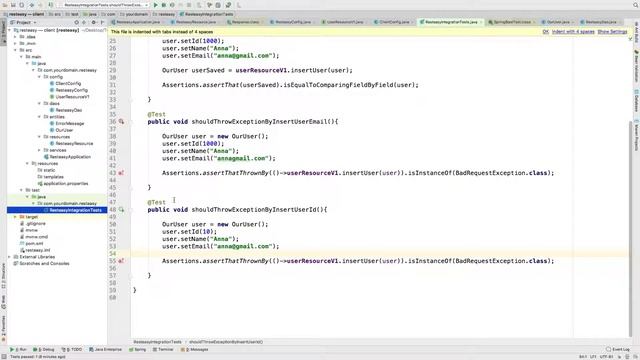Open the Search Everywhere magnifier icon

pyautogui.click(x=636, y=5)
